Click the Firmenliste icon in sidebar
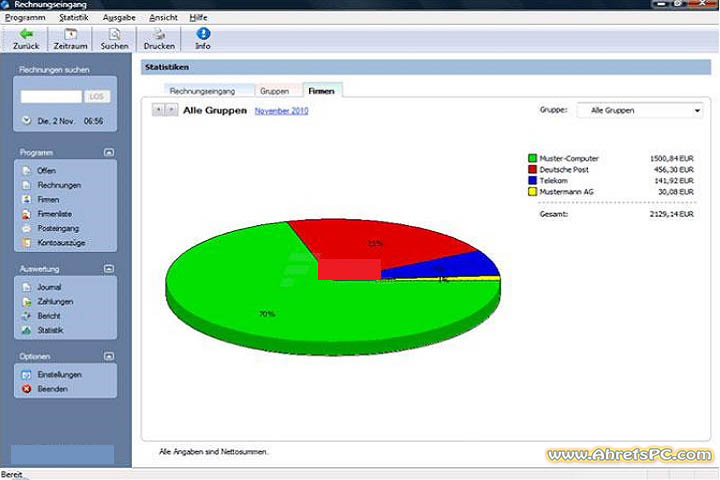 click(x=27, y=214)
